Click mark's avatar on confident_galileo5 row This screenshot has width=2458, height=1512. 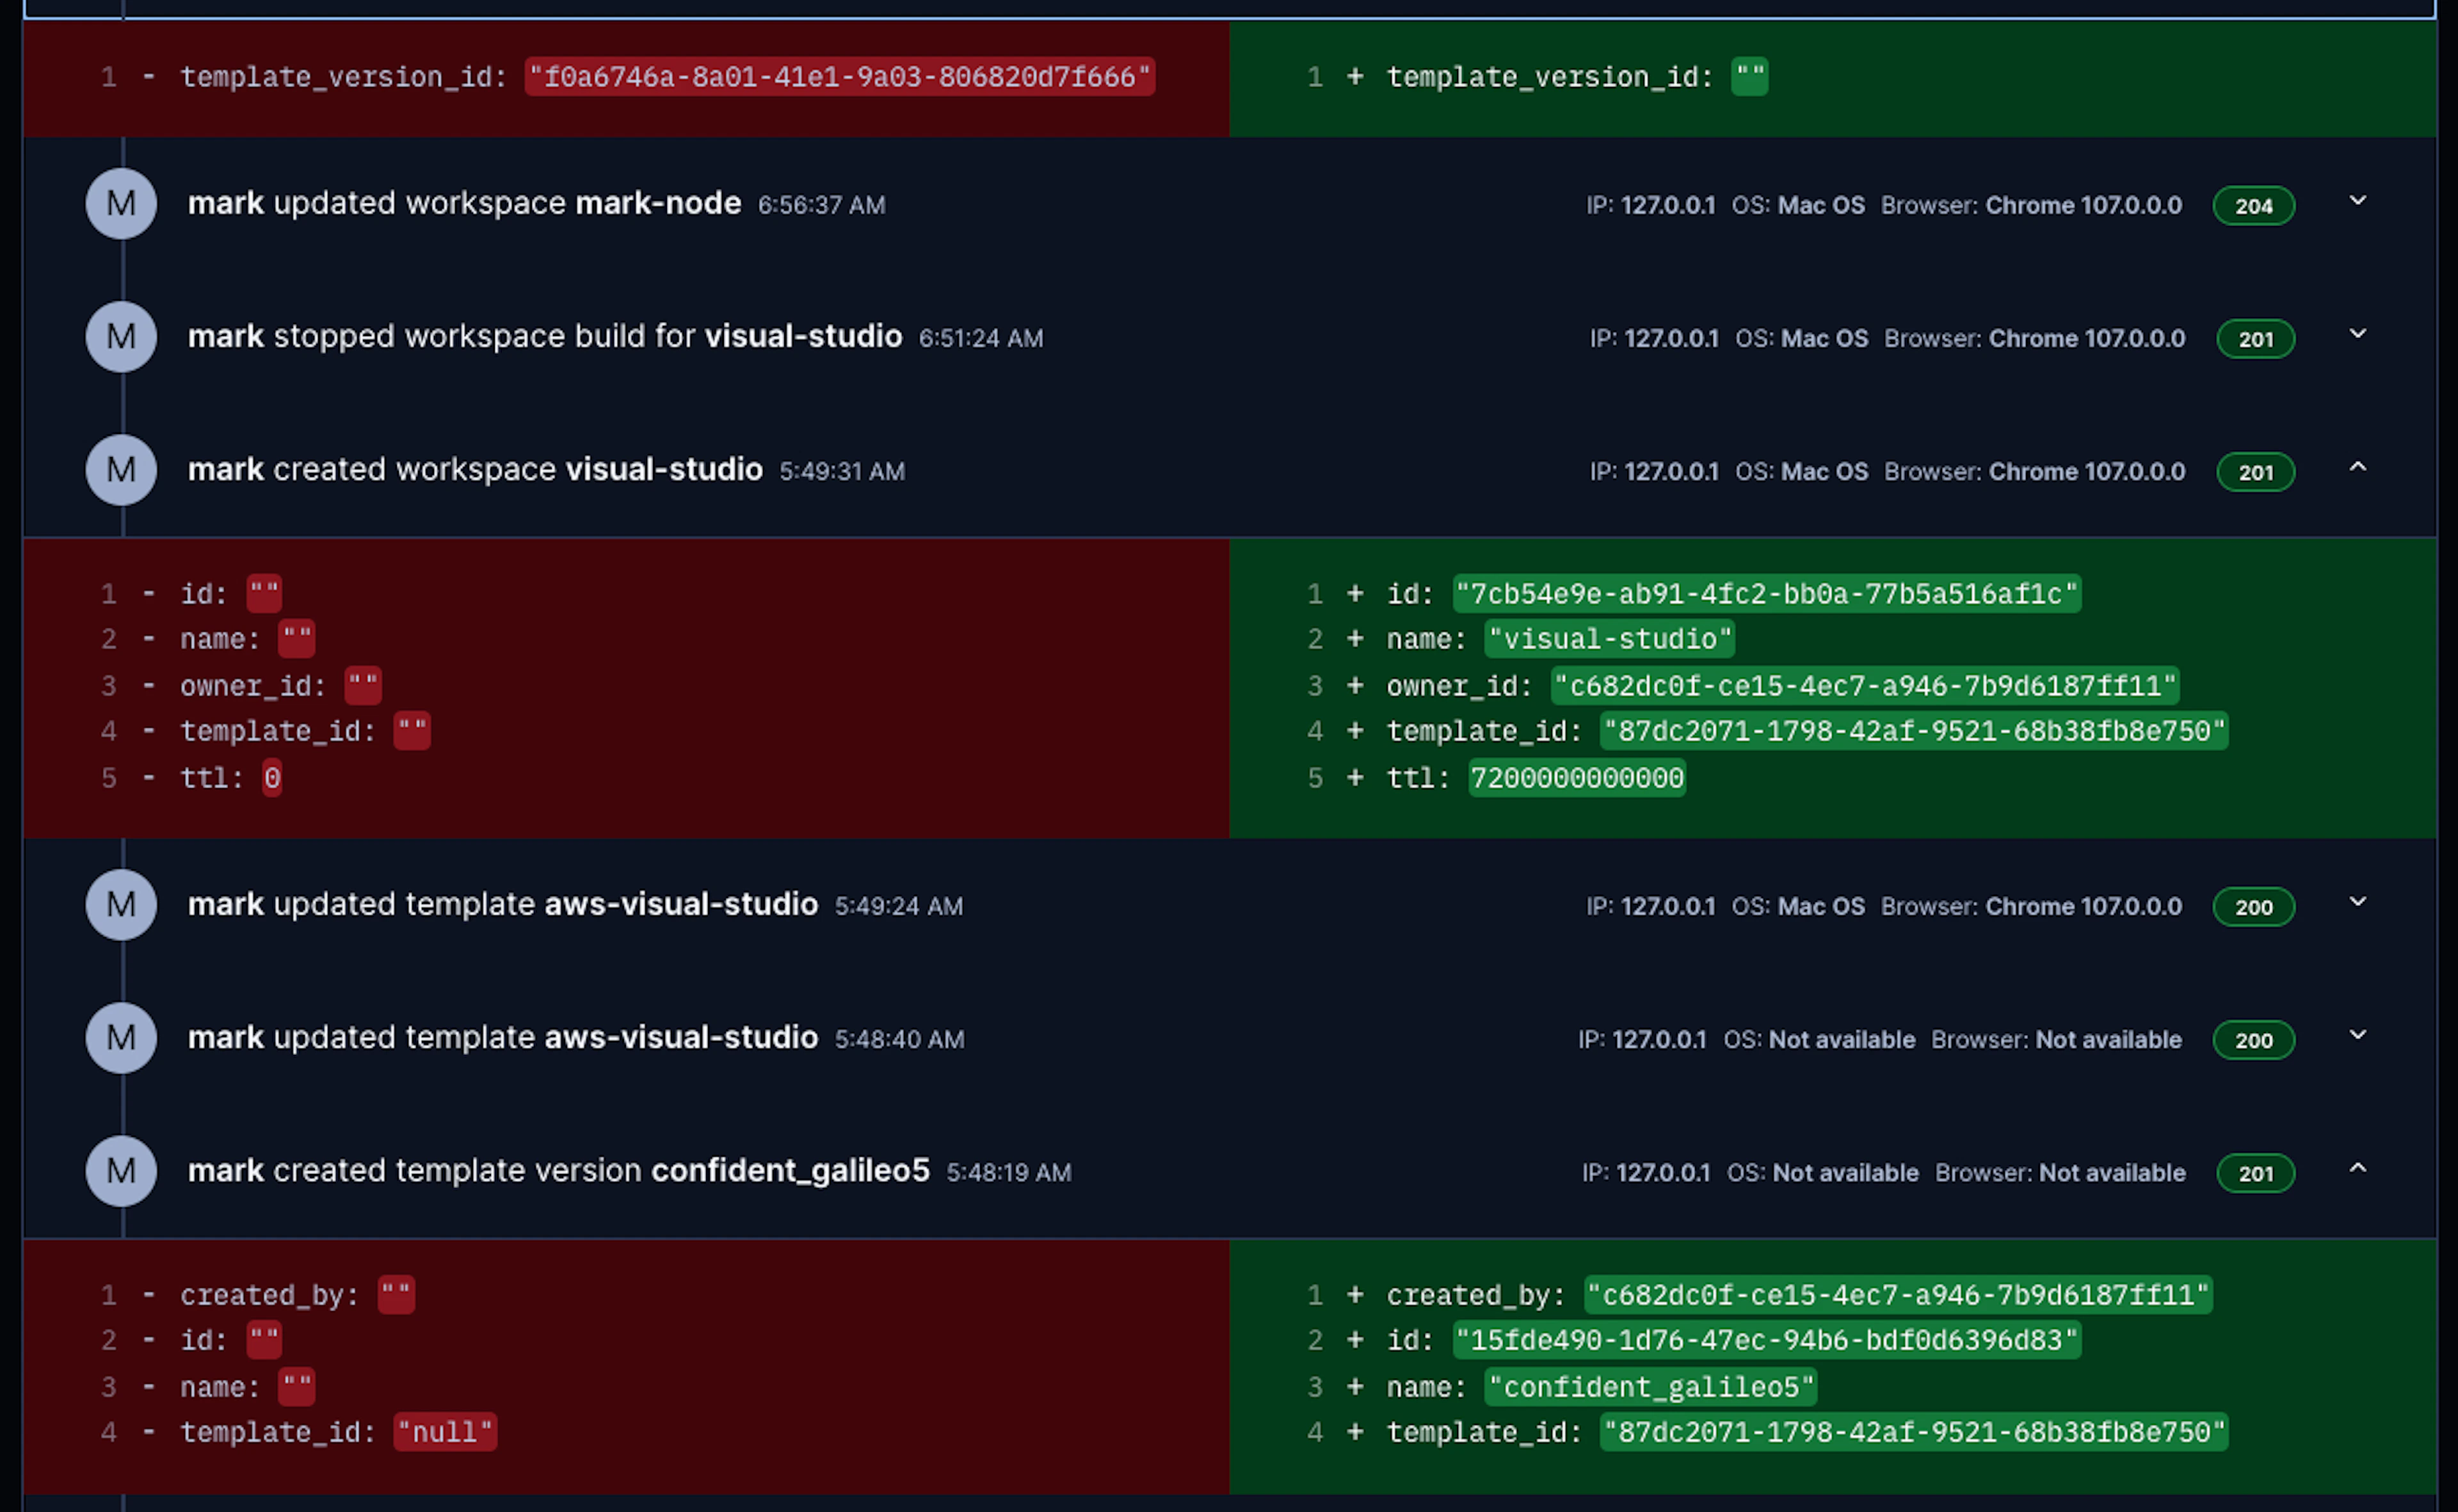click(121, 1171)
